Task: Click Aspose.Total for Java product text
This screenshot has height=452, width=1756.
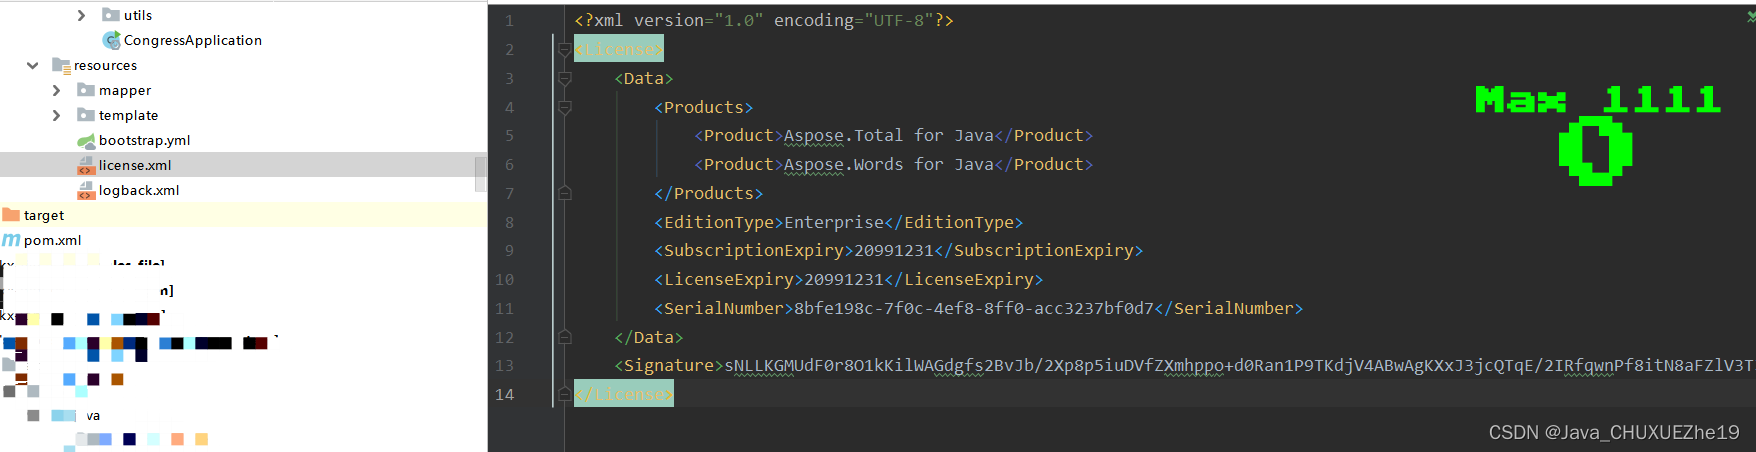Action: point(889,136)
